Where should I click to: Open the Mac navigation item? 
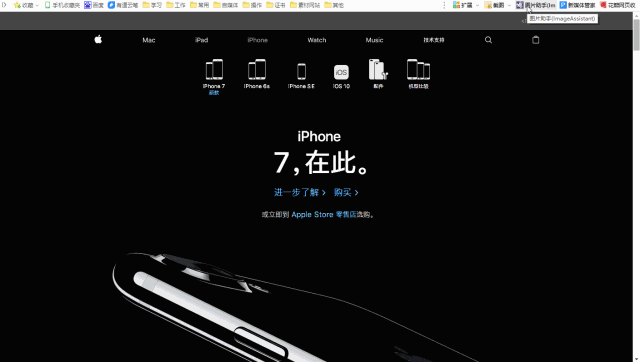click(149, 40)
